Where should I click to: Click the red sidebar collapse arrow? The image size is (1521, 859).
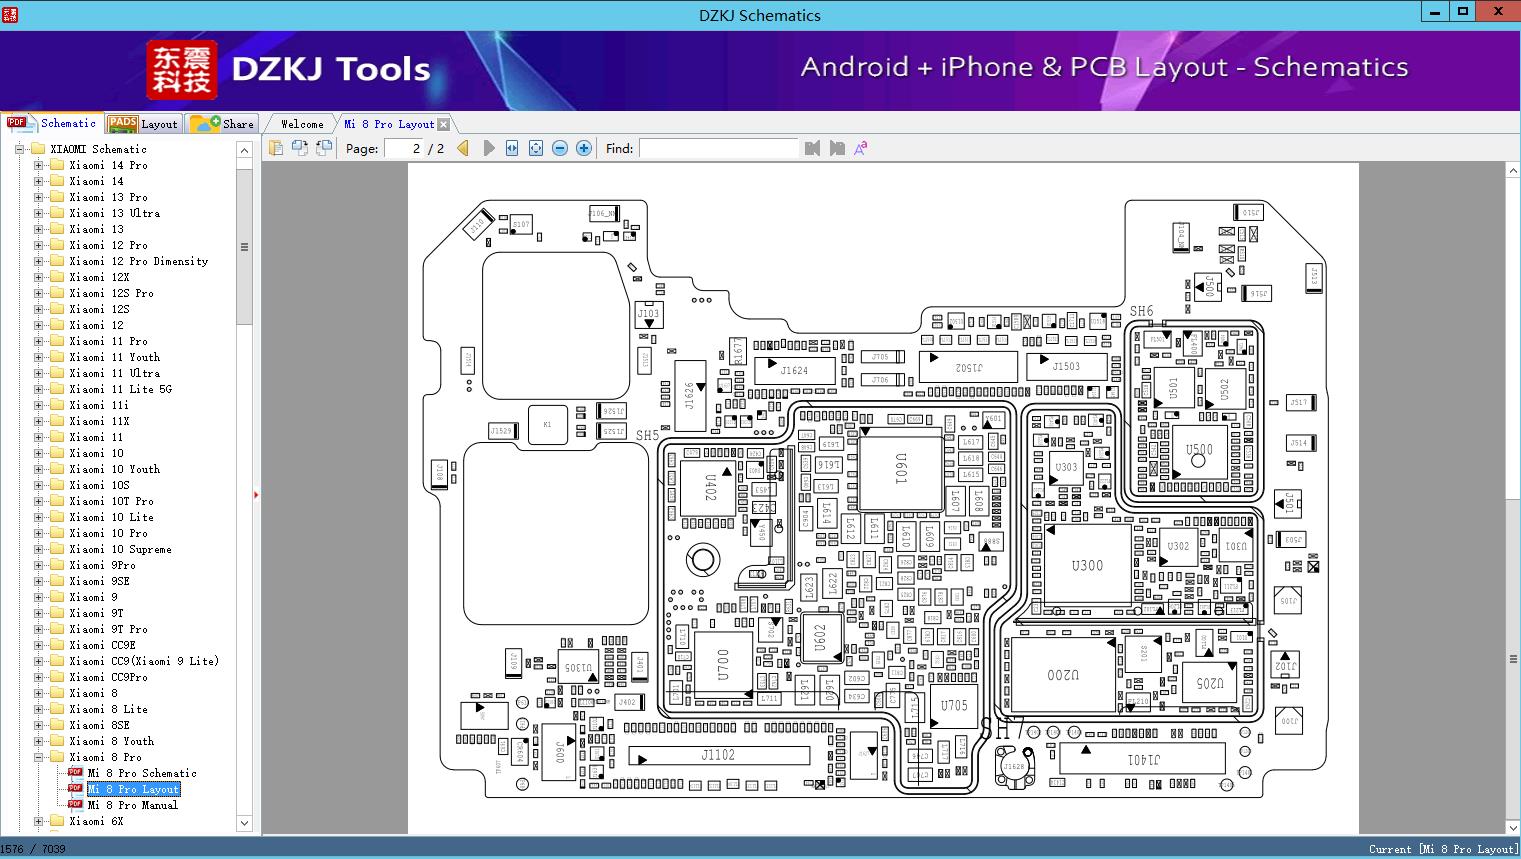point(256,494)
